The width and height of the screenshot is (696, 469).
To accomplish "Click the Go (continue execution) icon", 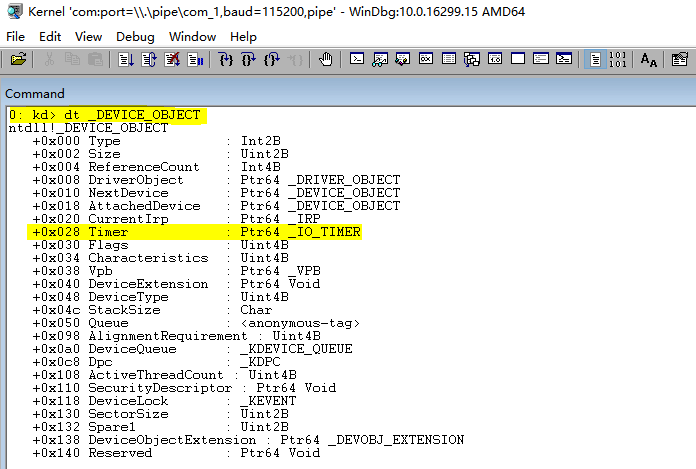I will coord(126,59).
